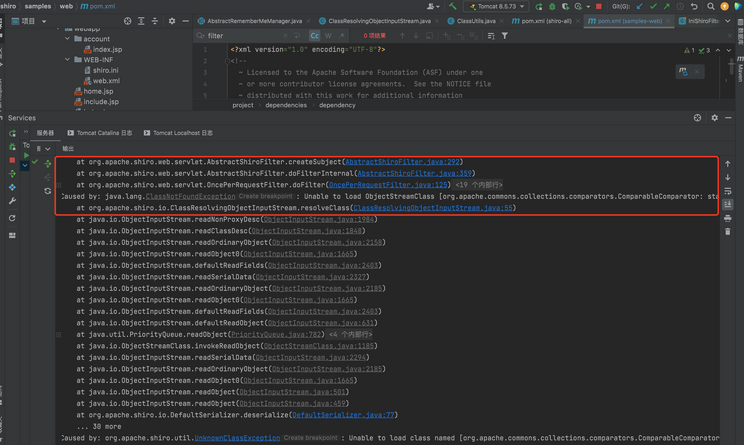Rerun Tomcat from the top toolbar
744x445 pixels.
click(539, 6)
